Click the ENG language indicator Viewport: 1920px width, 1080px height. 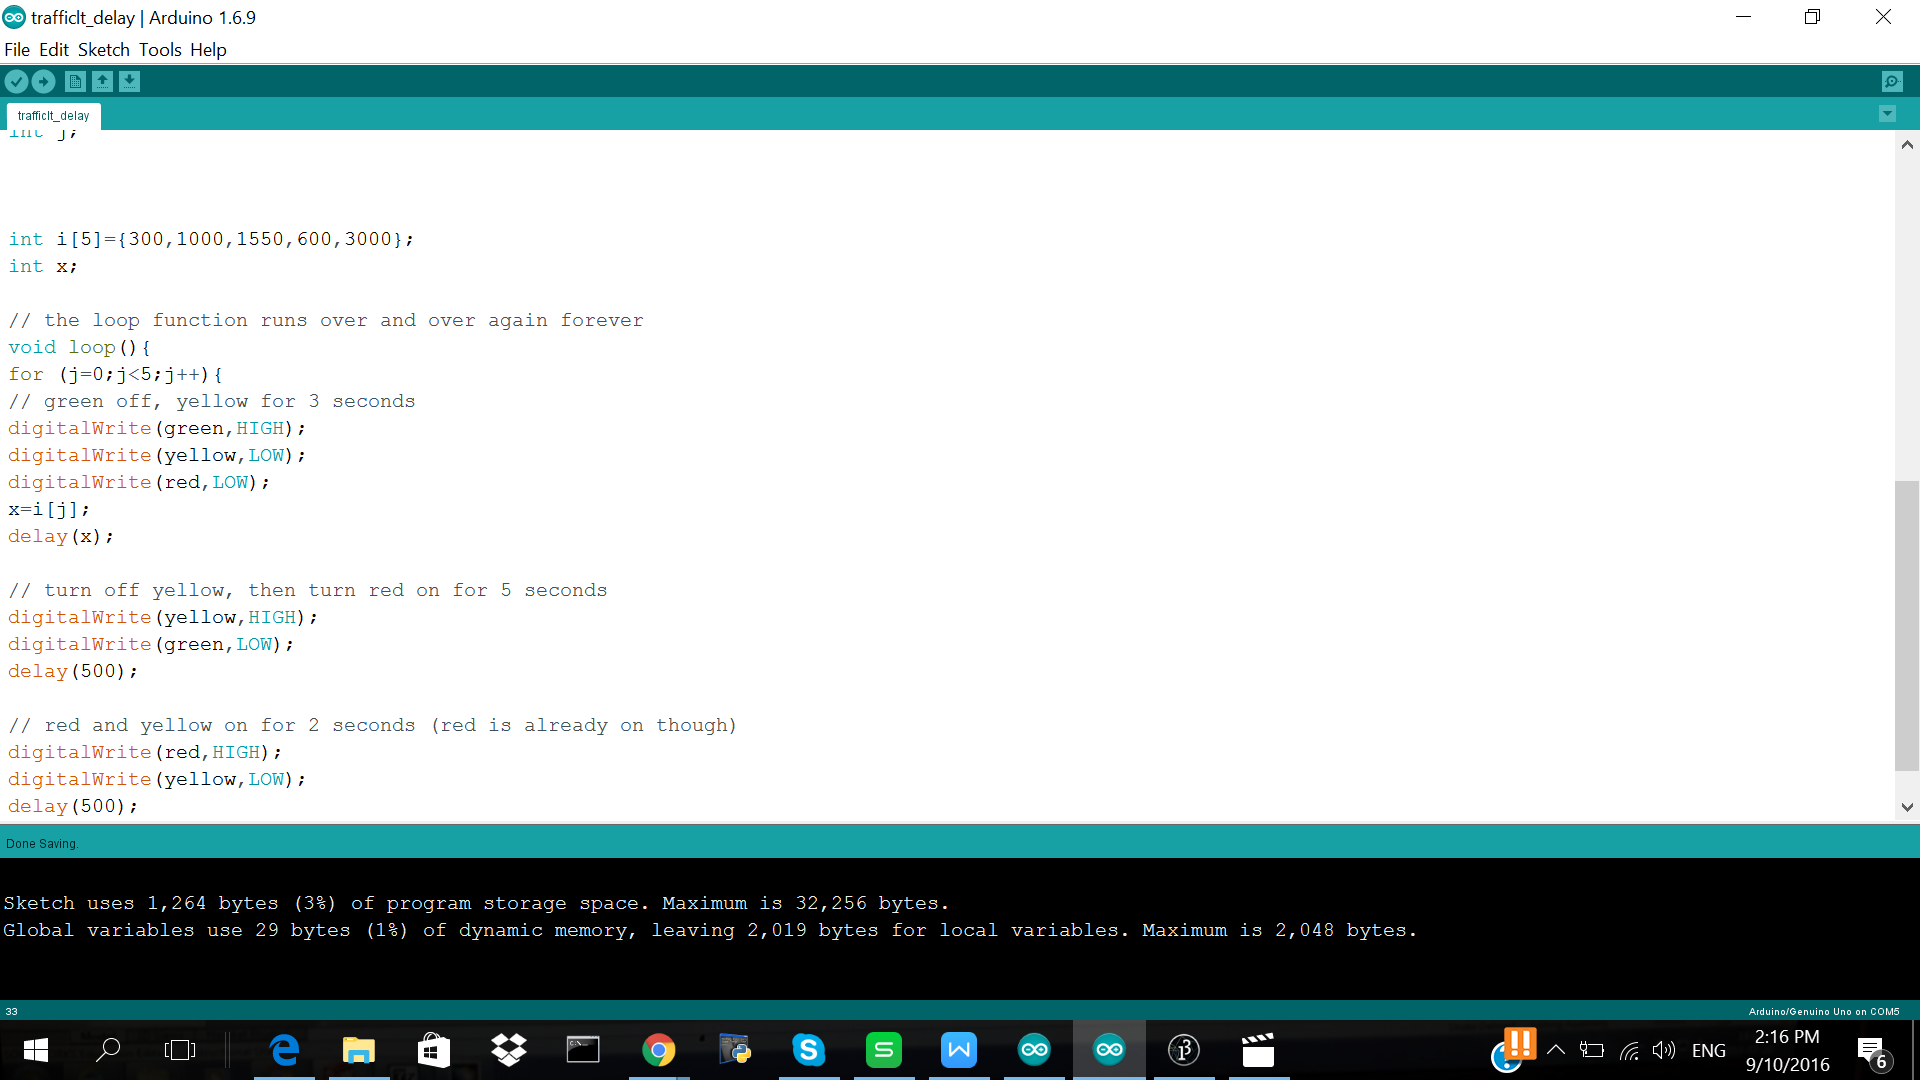1708,1050
